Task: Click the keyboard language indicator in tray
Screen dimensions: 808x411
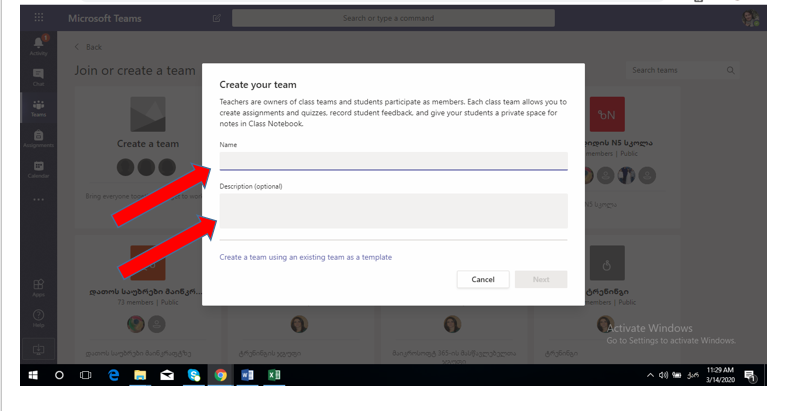Action: click(693, 375)
